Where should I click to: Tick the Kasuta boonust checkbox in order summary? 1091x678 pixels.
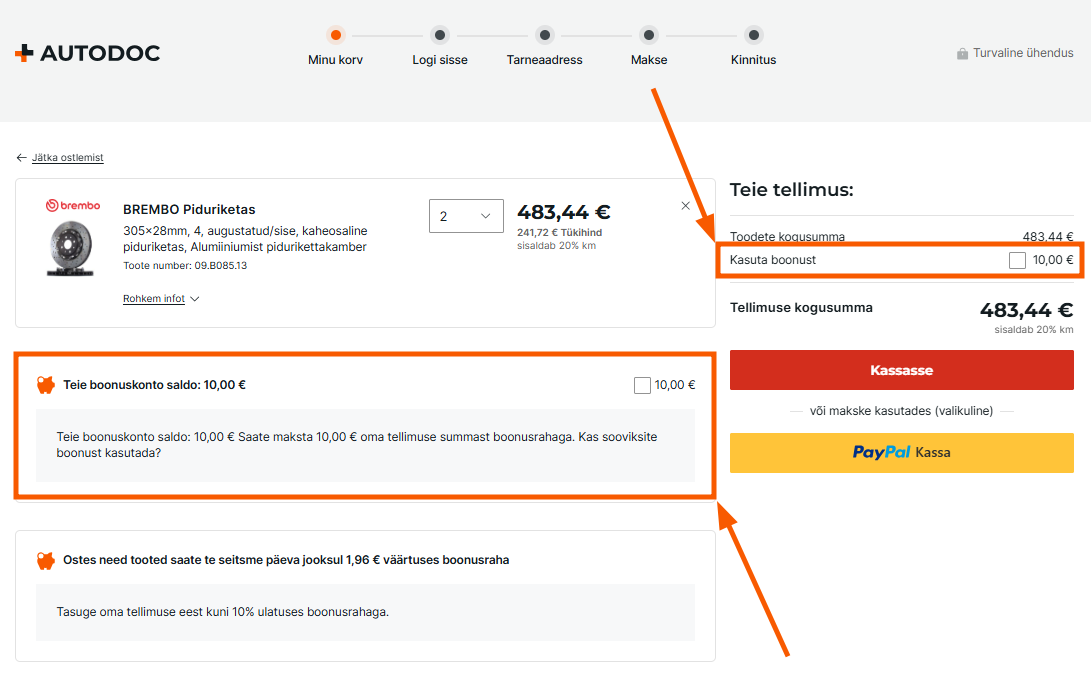point(1017,260)
